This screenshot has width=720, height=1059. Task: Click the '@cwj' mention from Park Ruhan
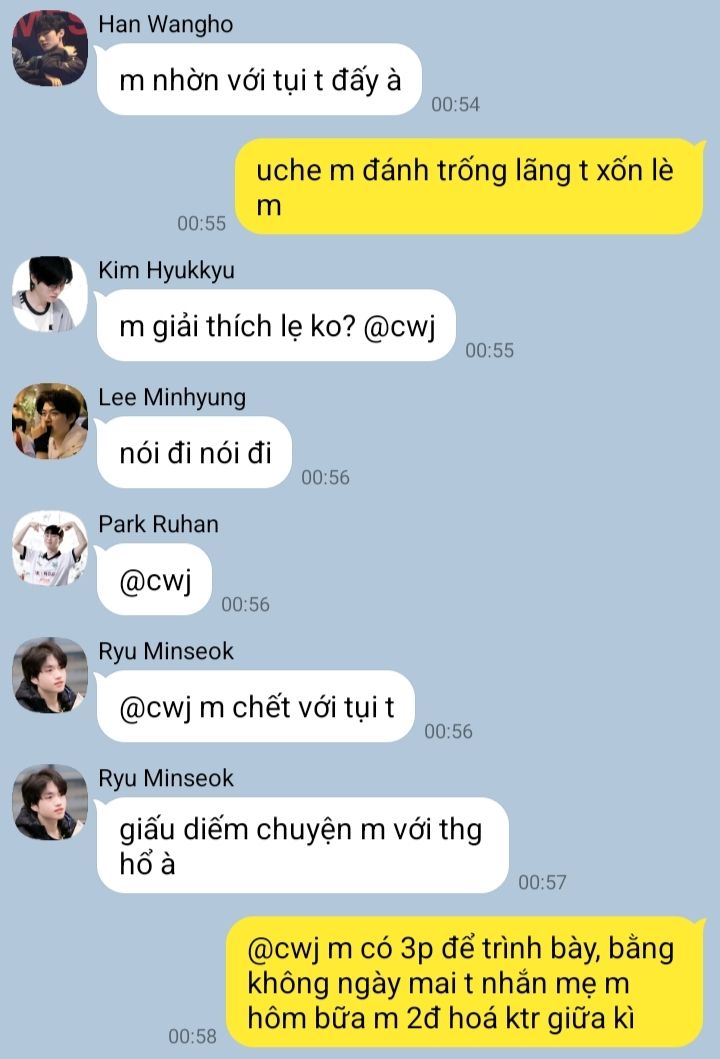155,579
